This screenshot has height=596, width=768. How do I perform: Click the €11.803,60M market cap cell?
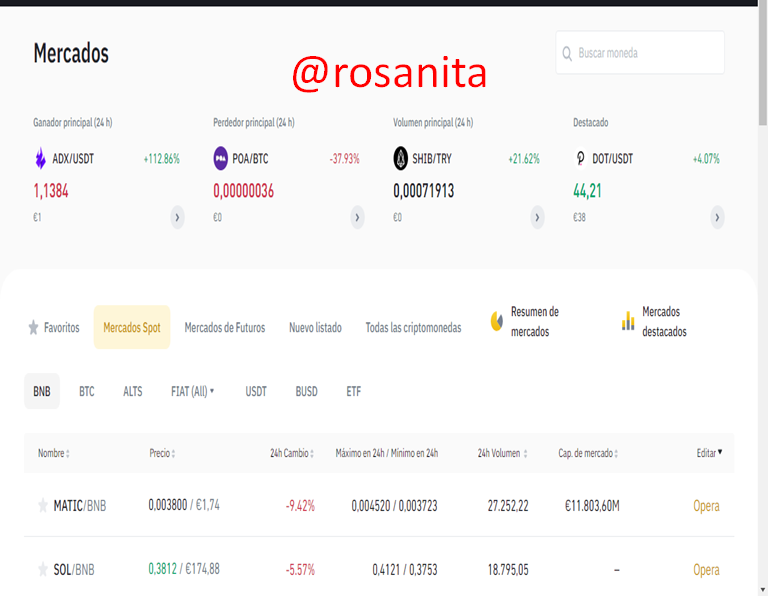[x=592, y=505]
